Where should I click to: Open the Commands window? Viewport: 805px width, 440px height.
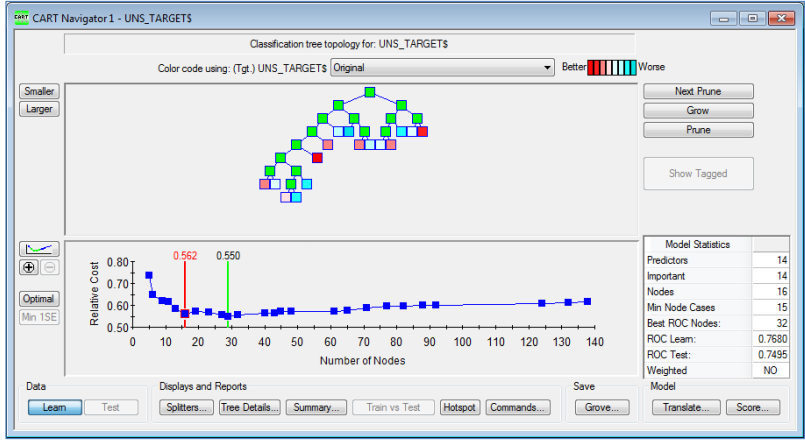pos(518,407)
